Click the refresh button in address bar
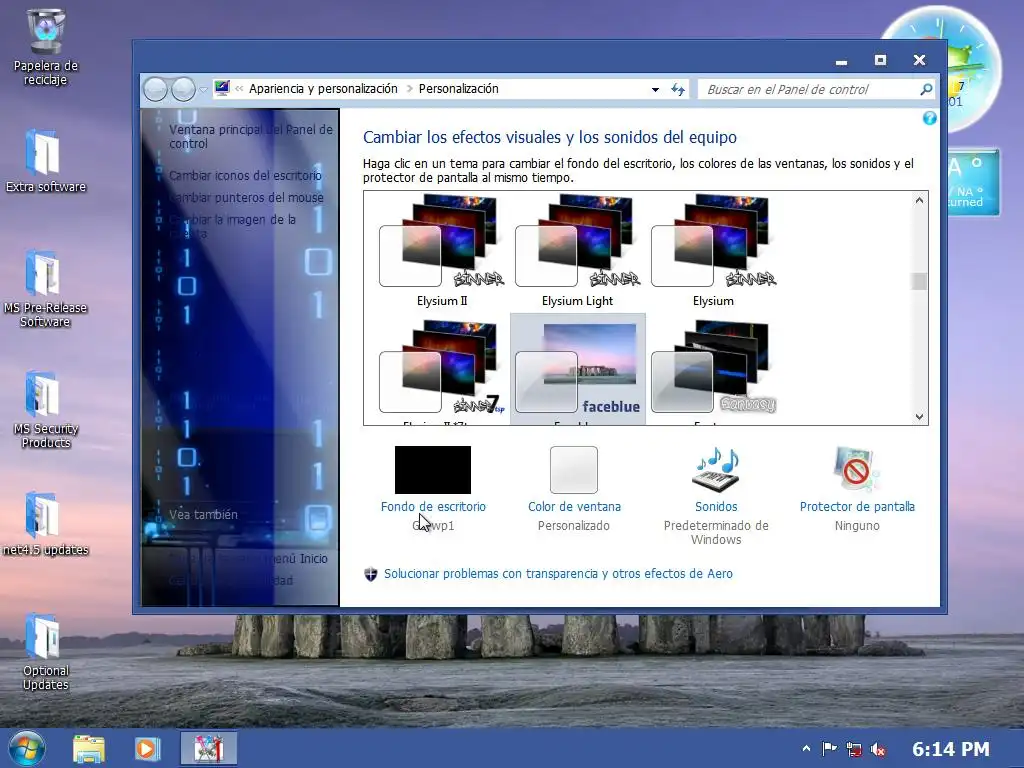Image resolution: width=1024 pixels, height=768 pixels. point(679,89)
